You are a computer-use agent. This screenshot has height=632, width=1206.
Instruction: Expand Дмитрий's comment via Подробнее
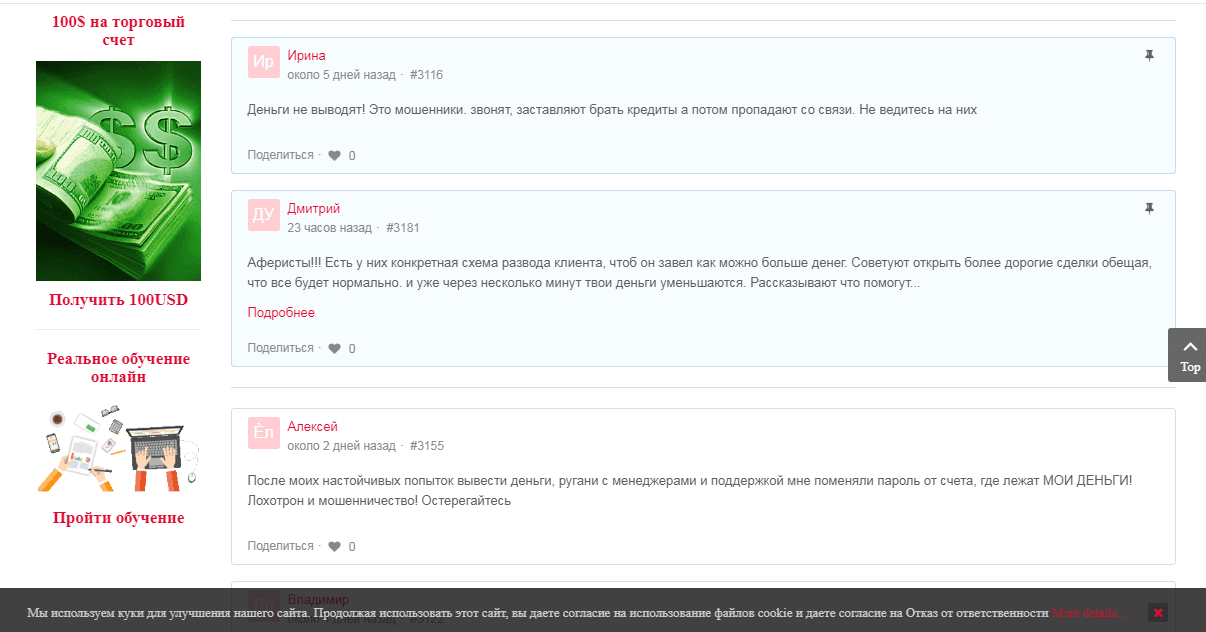pyautogui.click(x=281, y=313)
